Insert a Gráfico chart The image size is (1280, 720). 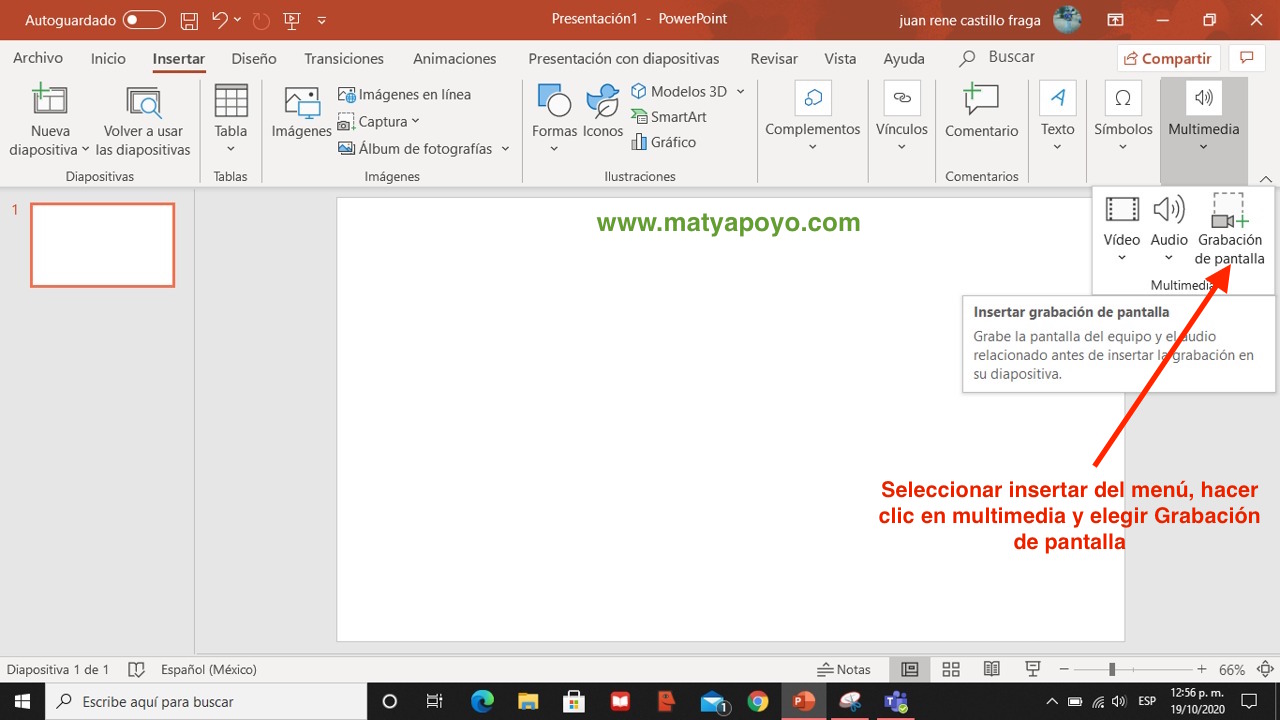(664, 142)
